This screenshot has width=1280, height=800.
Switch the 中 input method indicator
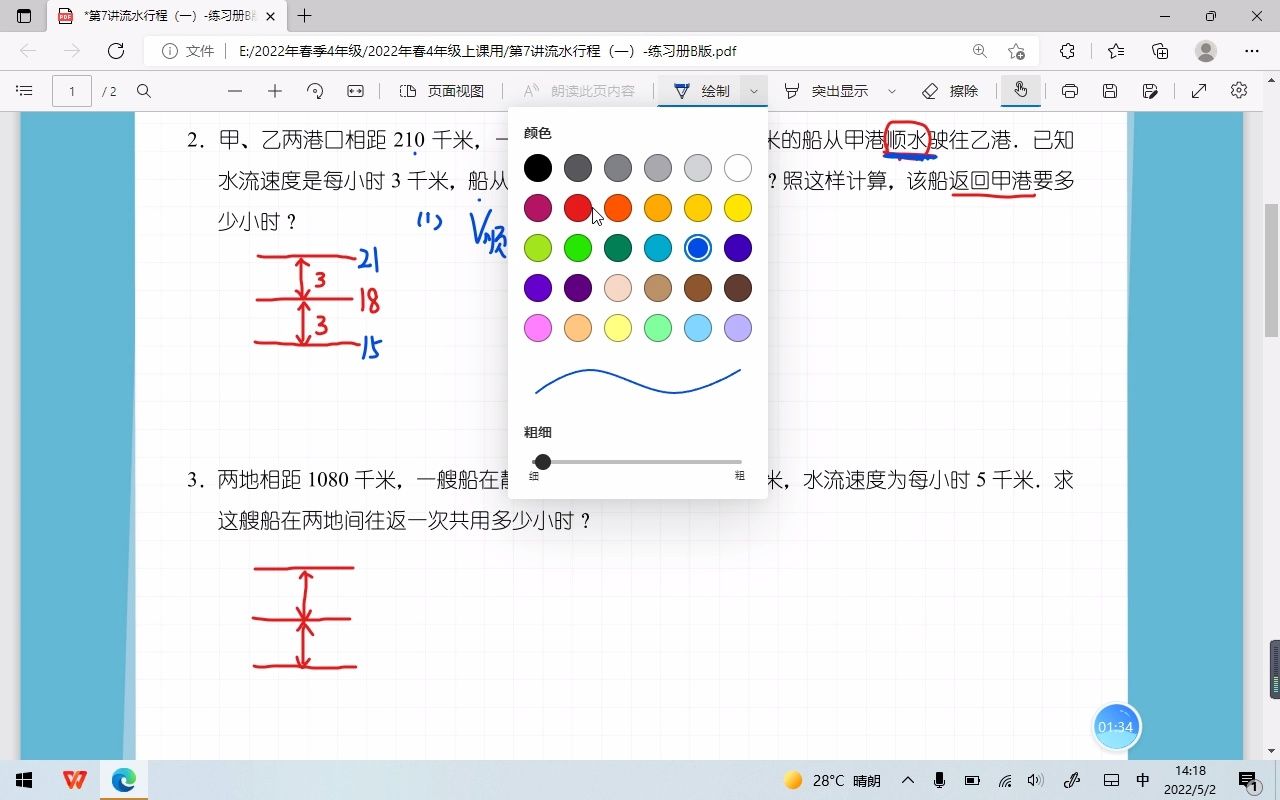1143,780
